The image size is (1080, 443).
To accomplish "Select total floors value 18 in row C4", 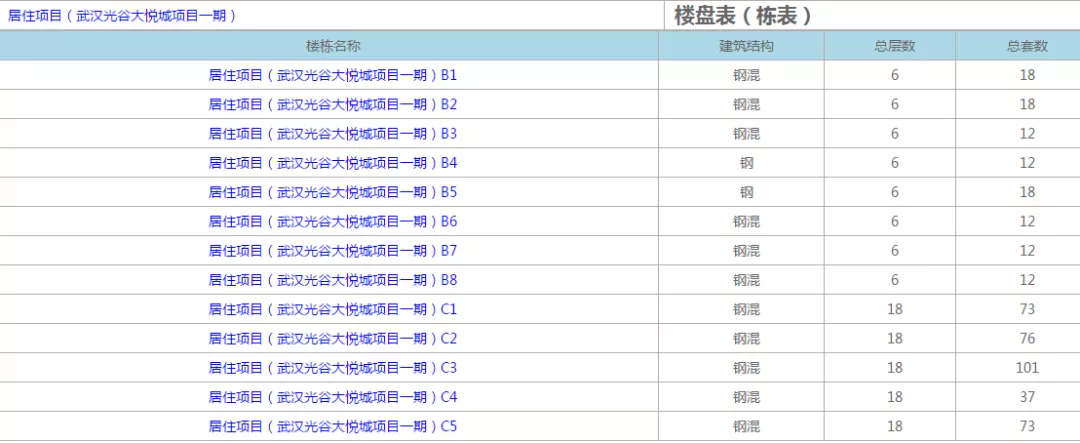I will (x=895, y=397).
